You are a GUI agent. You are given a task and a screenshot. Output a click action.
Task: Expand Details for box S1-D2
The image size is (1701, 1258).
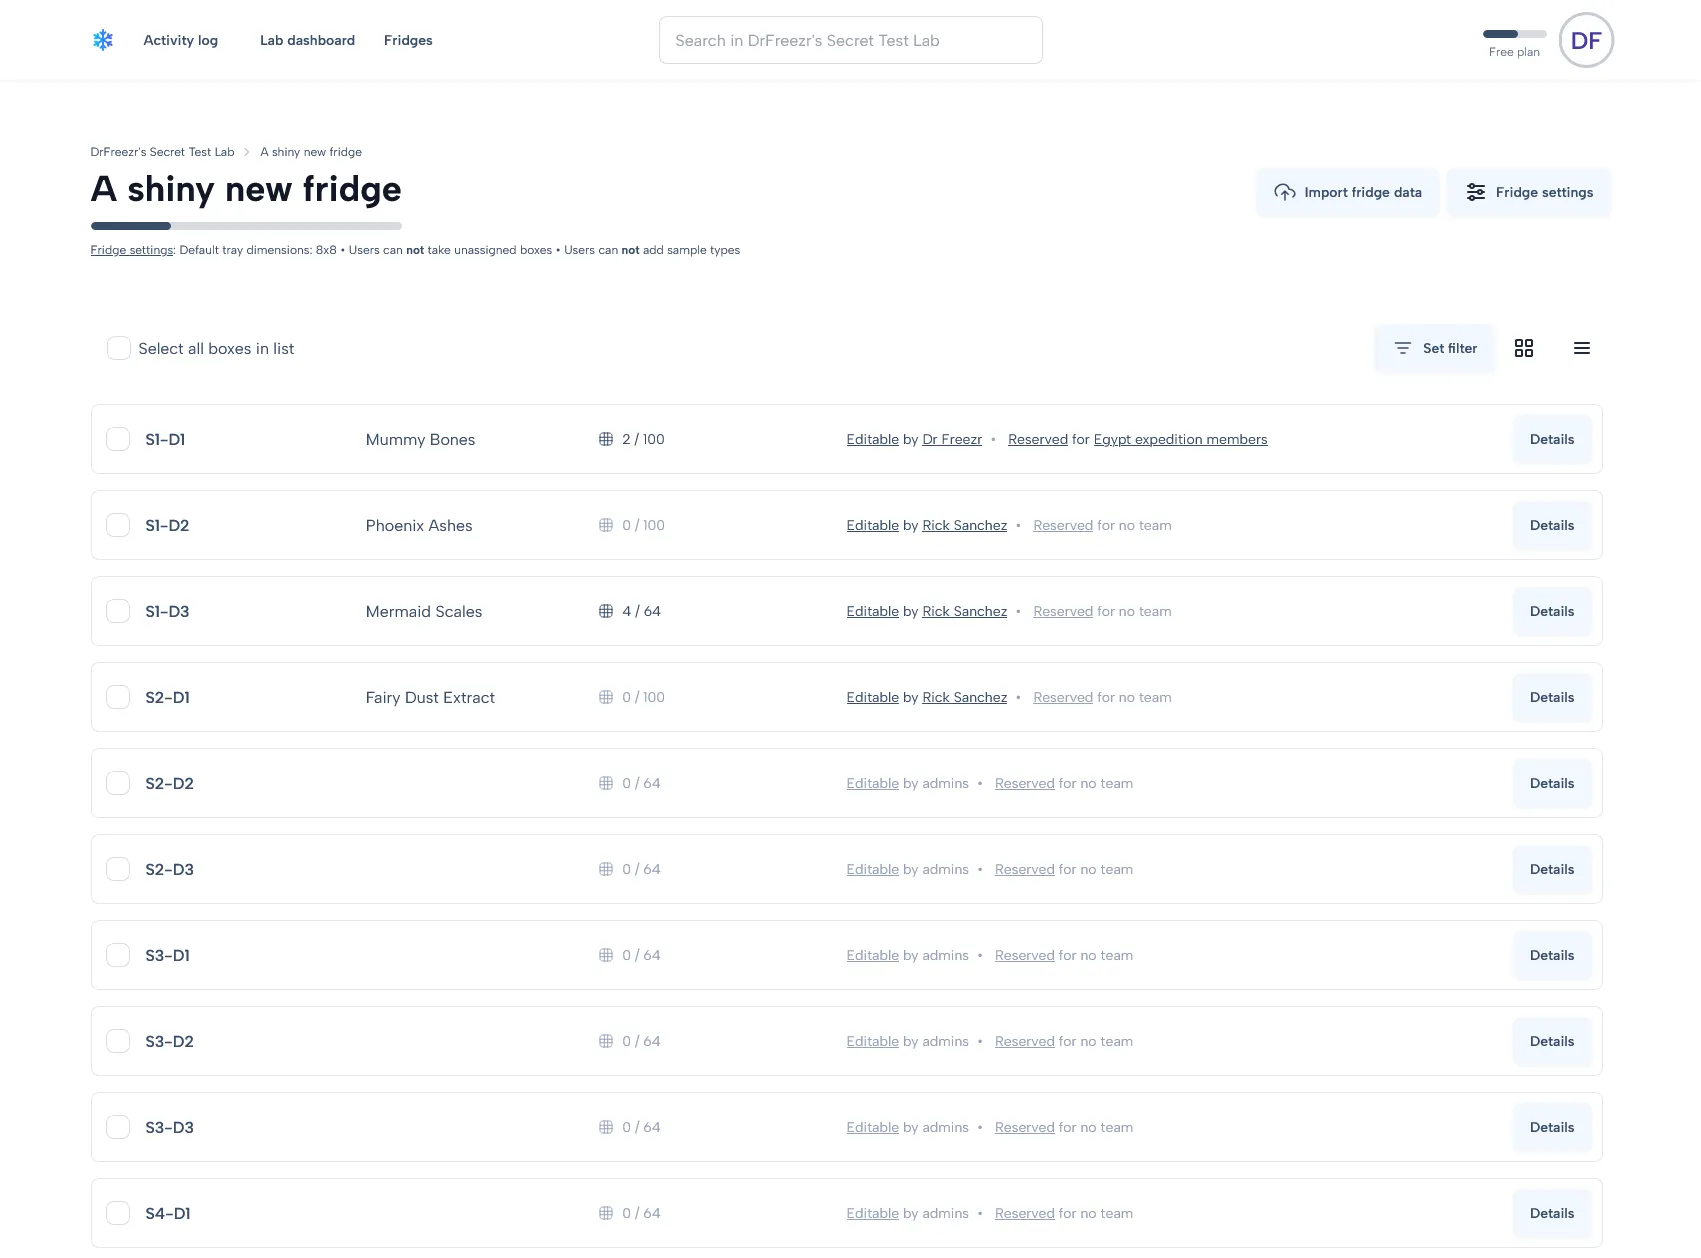tap(1551, 525)
